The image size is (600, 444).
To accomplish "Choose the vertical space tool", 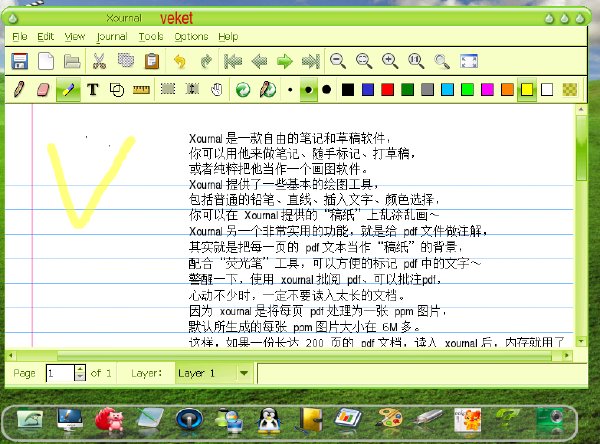I will click(192, 89).
